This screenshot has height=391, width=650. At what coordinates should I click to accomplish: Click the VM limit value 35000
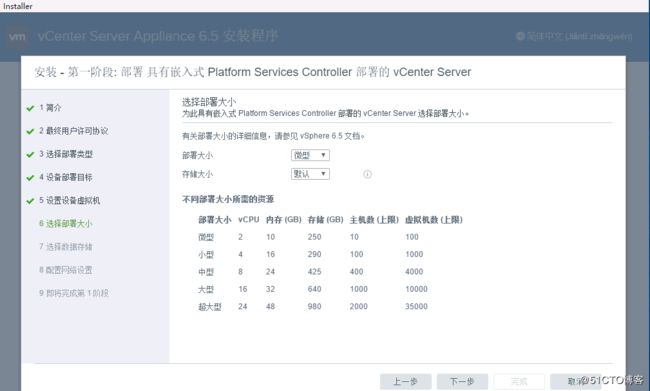tap(416, 307)
